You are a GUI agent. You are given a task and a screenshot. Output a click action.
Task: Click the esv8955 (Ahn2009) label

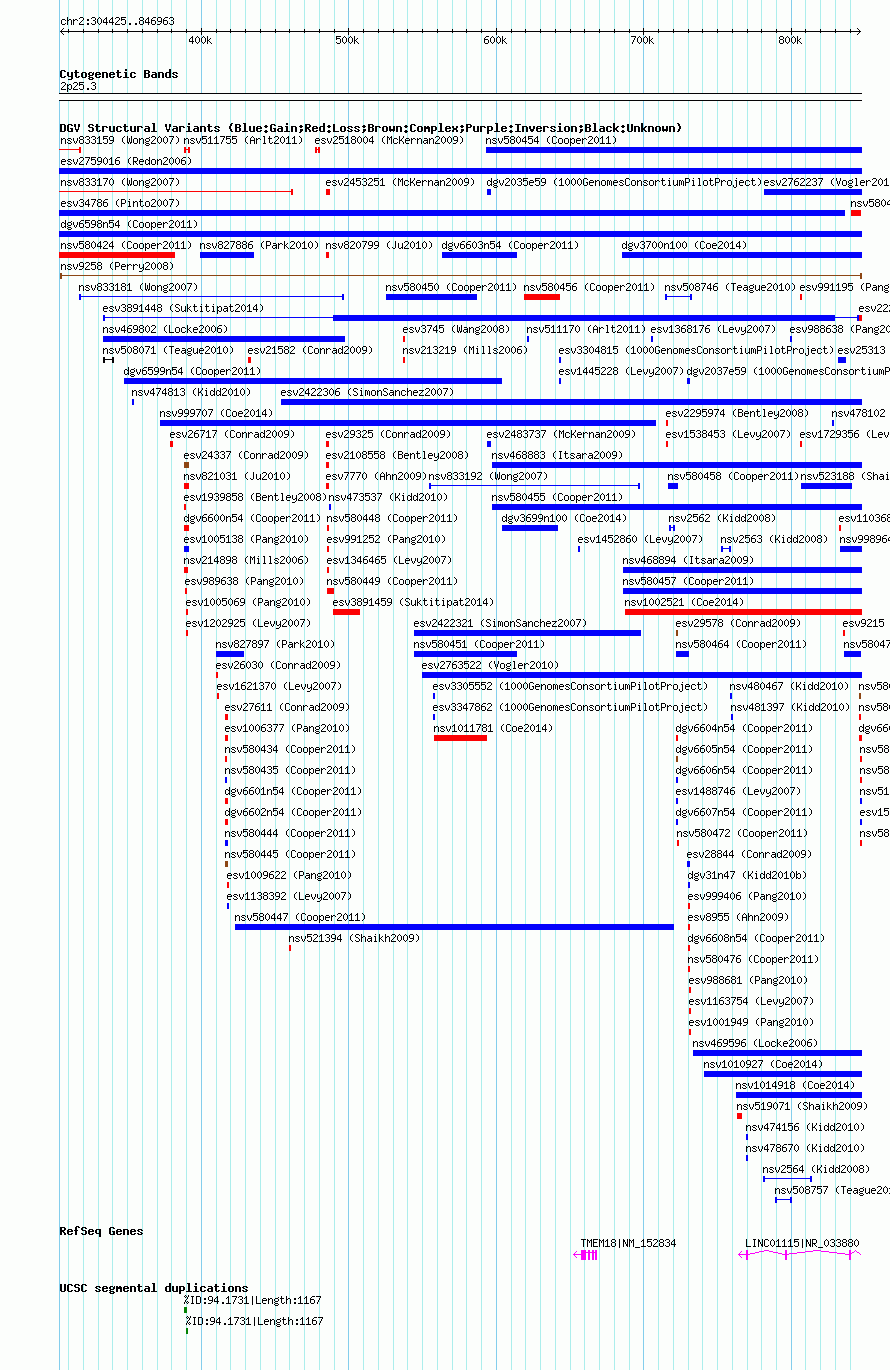738,917
